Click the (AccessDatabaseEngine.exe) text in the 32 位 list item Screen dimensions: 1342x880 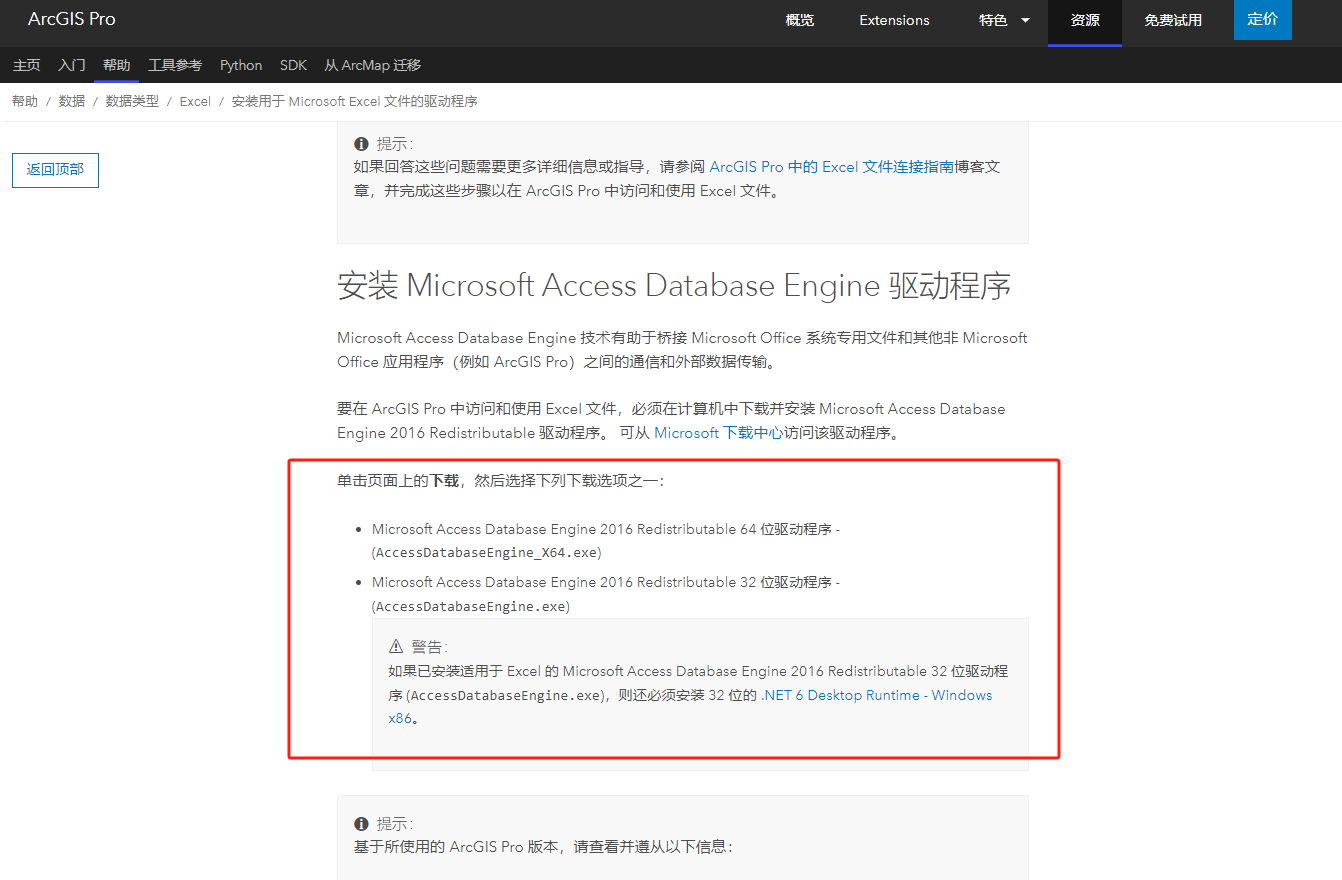click(470, 607)
